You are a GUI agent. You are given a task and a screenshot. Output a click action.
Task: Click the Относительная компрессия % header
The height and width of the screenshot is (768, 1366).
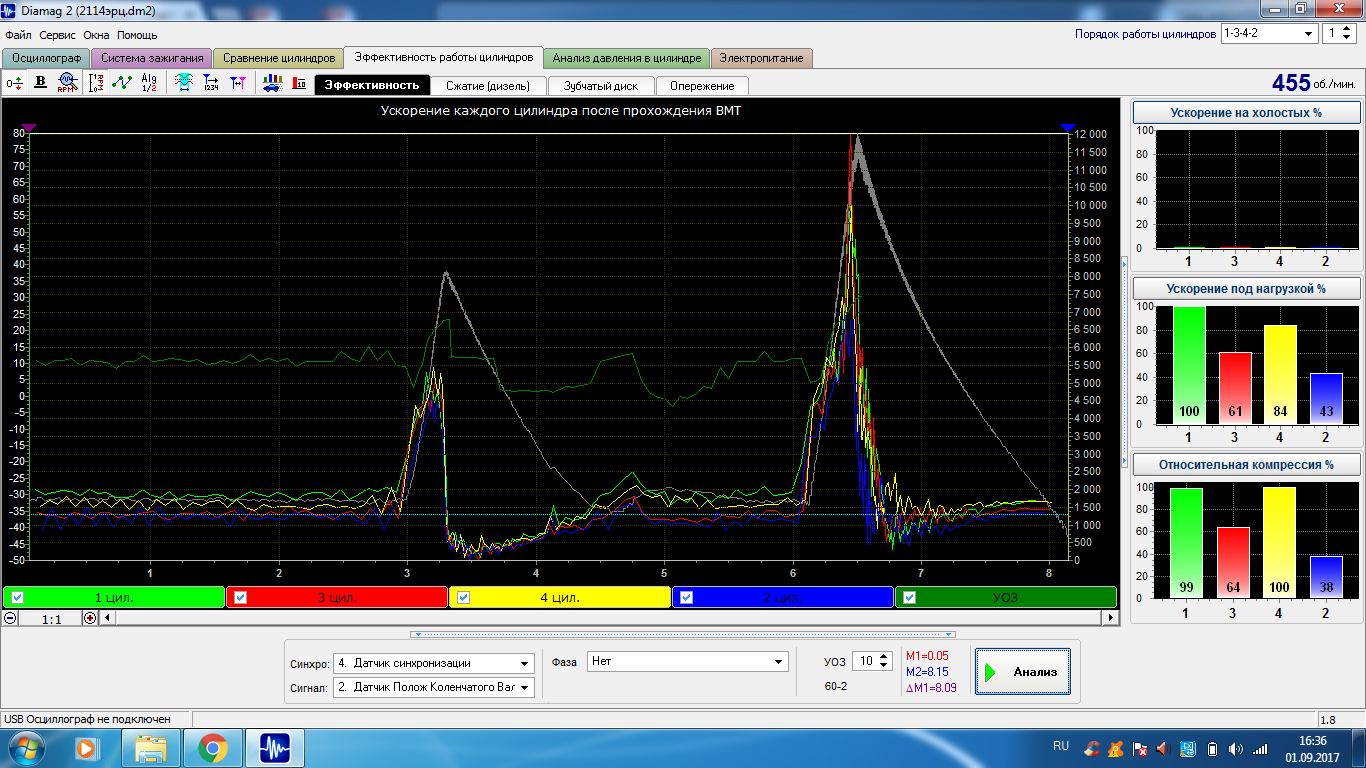(1246, 464)
